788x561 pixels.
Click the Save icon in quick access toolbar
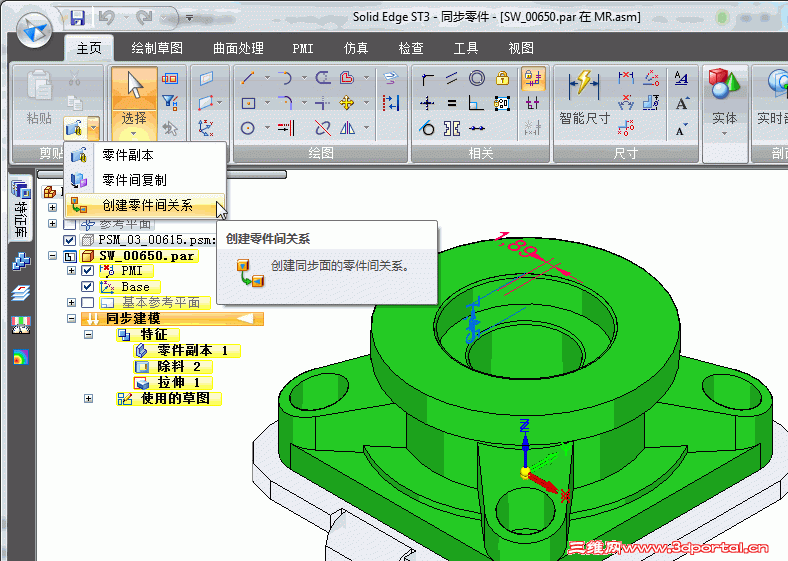77,18
